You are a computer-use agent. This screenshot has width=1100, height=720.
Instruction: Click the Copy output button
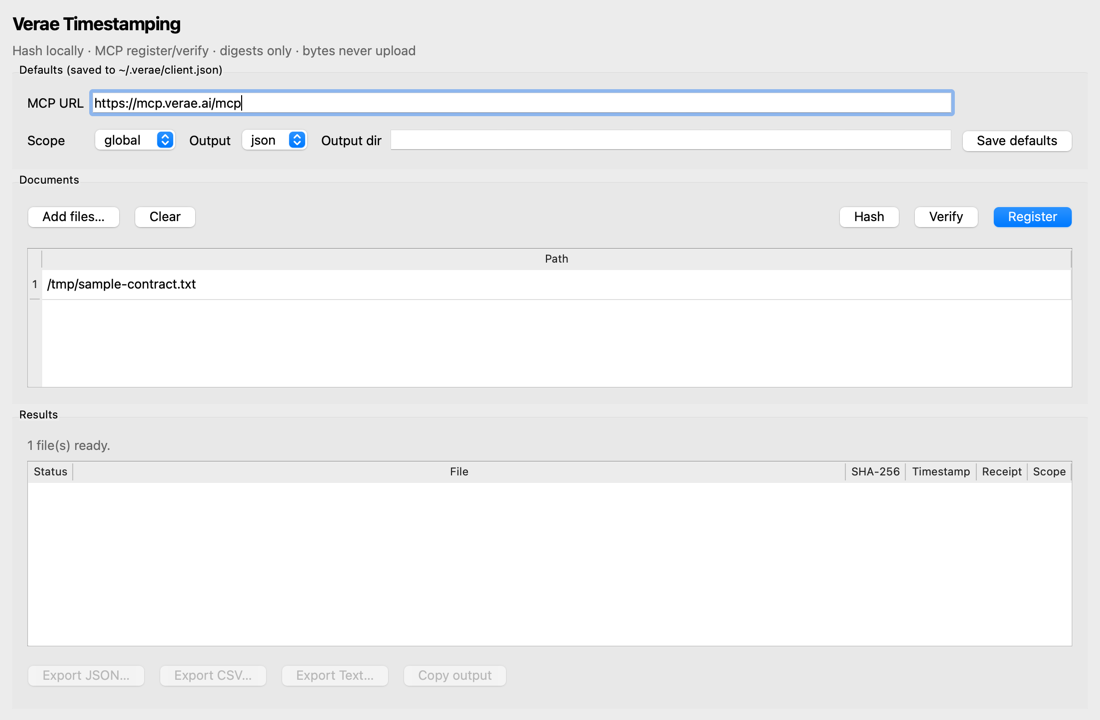(455, 676)
